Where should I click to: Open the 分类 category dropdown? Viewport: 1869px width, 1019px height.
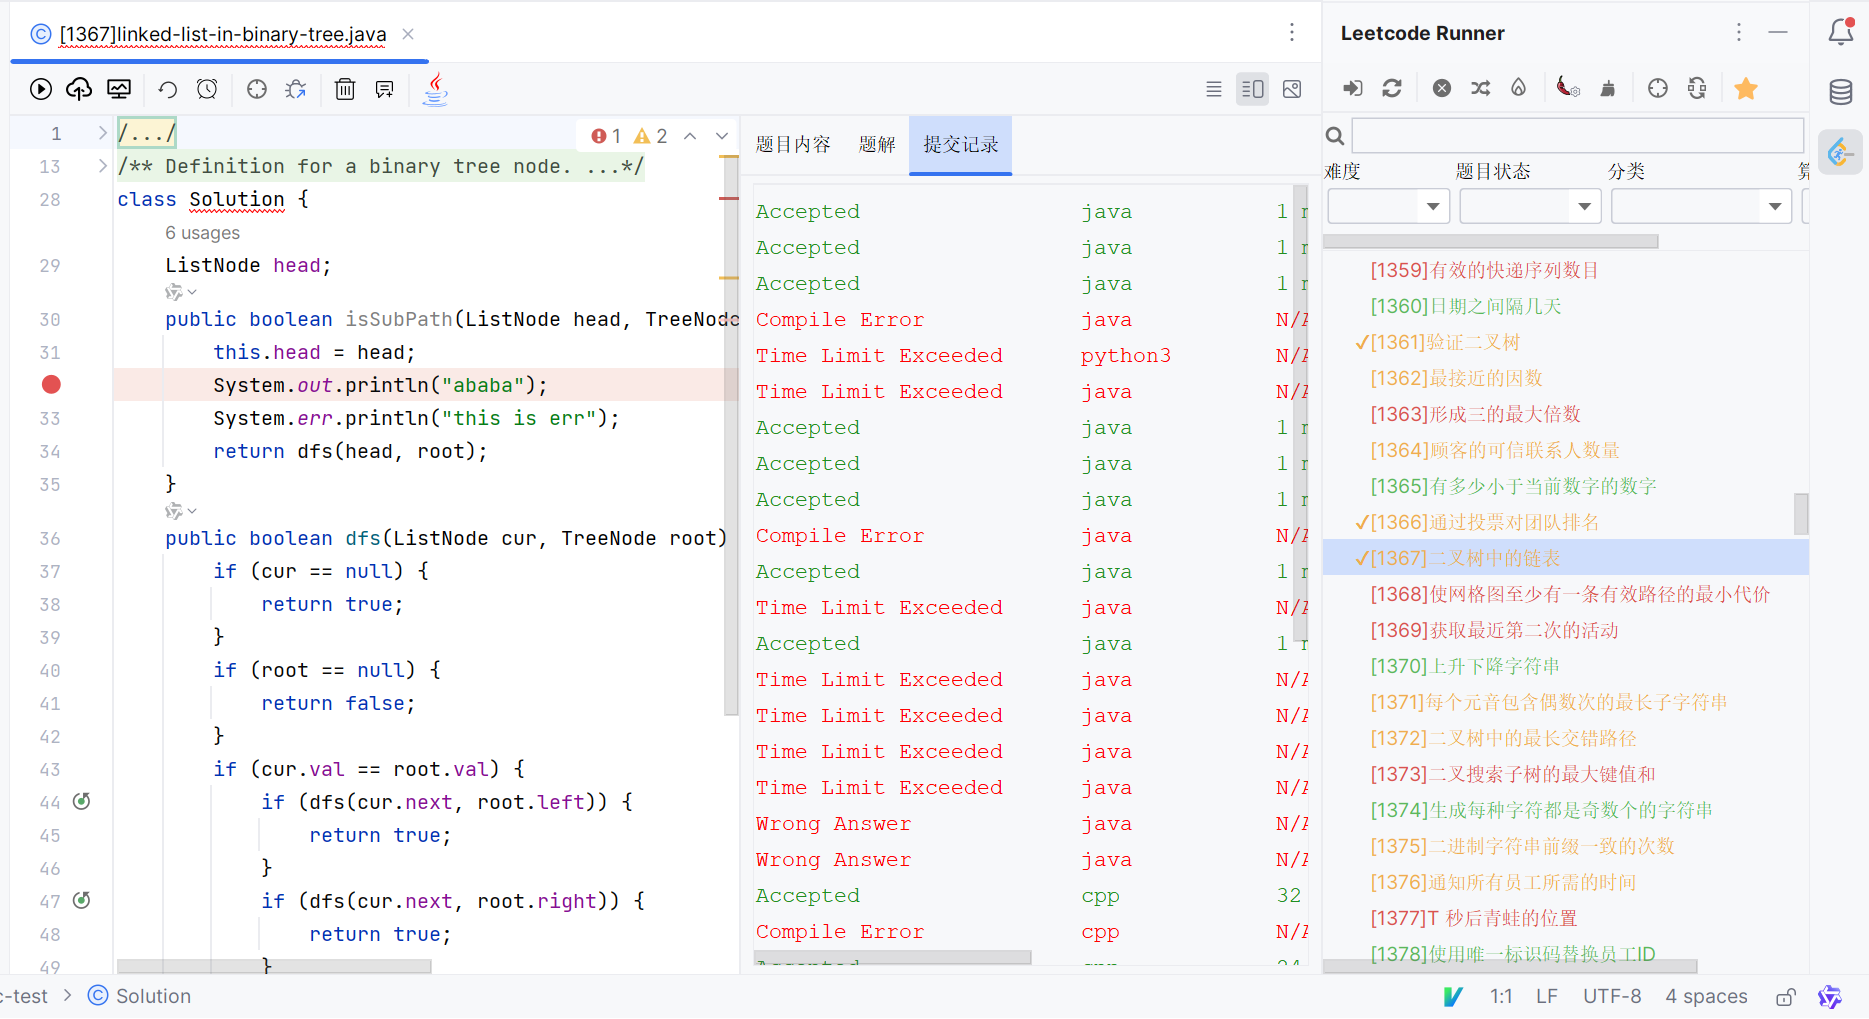[x=1700, y=206]
